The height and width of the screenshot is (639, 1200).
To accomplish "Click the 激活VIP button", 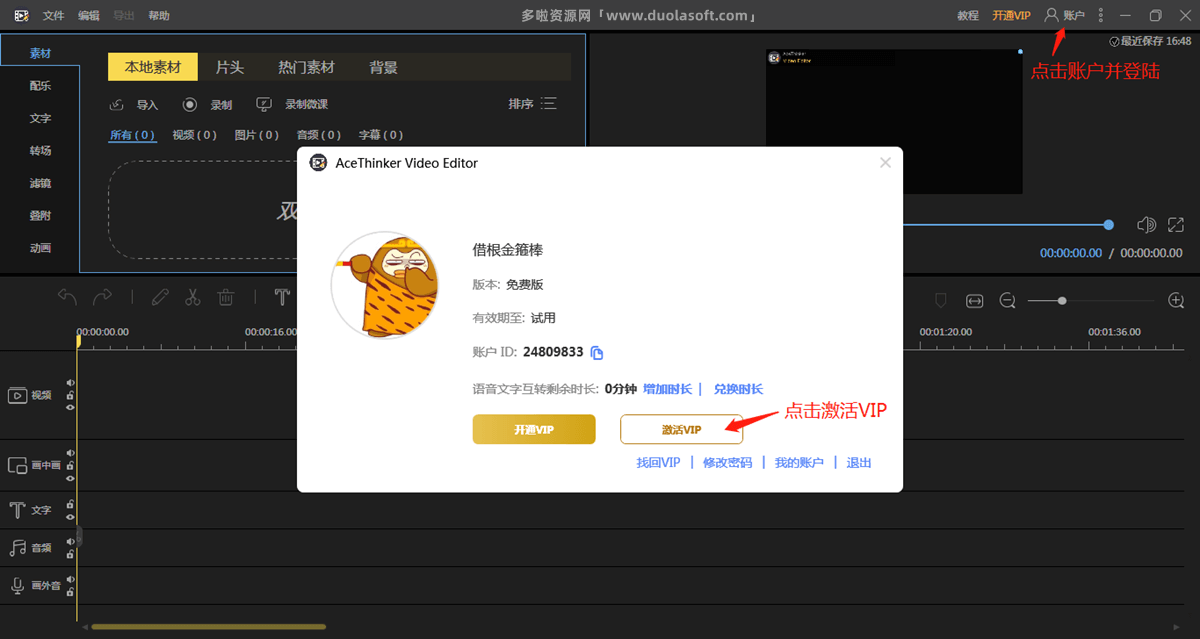I will pos(681,429).
